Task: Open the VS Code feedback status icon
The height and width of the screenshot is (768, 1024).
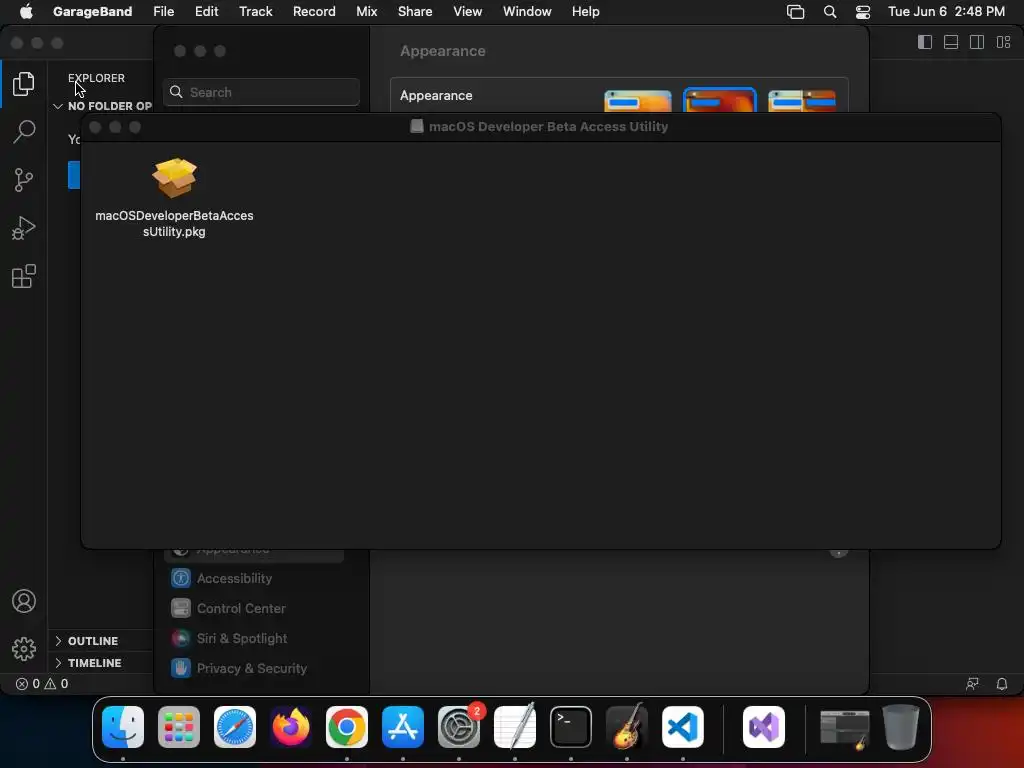Action: pyautogui.click(x=972, y=684)
